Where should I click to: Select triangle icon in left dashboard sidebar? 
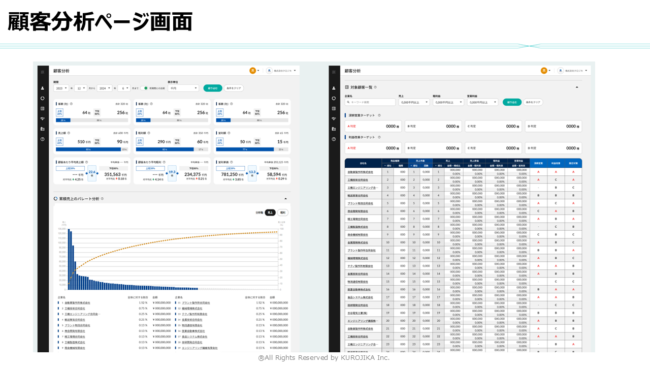click(43, 88)
